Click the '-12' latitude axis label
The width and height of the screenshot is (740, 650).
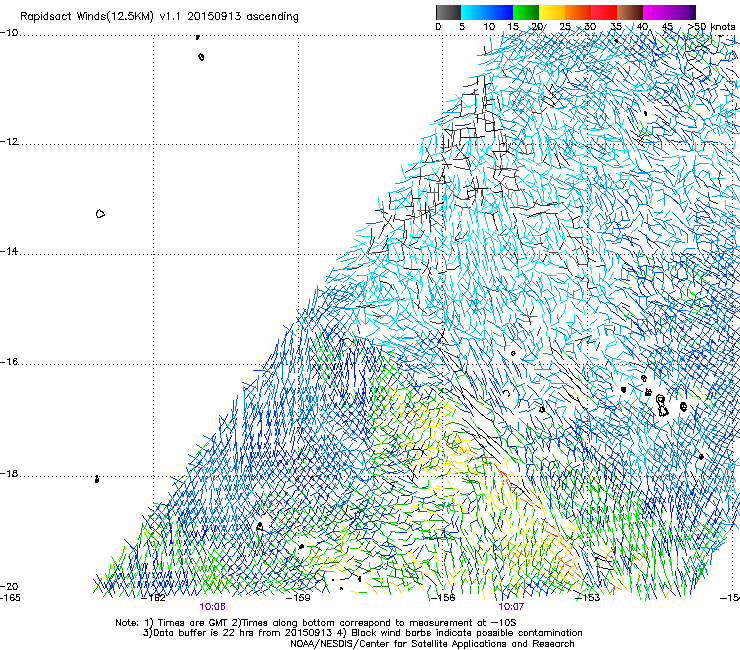click(9, 142)
